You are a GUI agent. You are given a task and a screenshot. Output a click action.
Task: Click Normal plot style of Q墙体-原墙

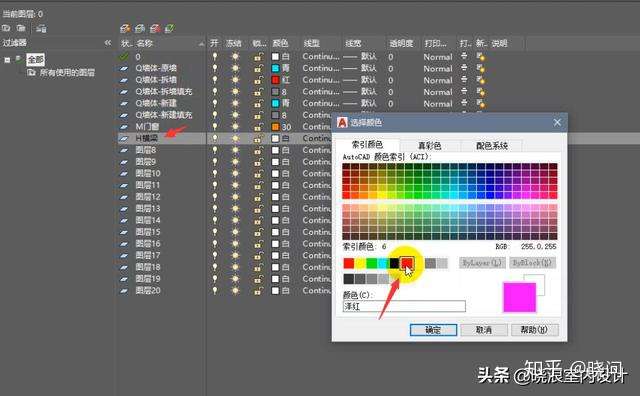pyautogui.click(x=438, y=69)
